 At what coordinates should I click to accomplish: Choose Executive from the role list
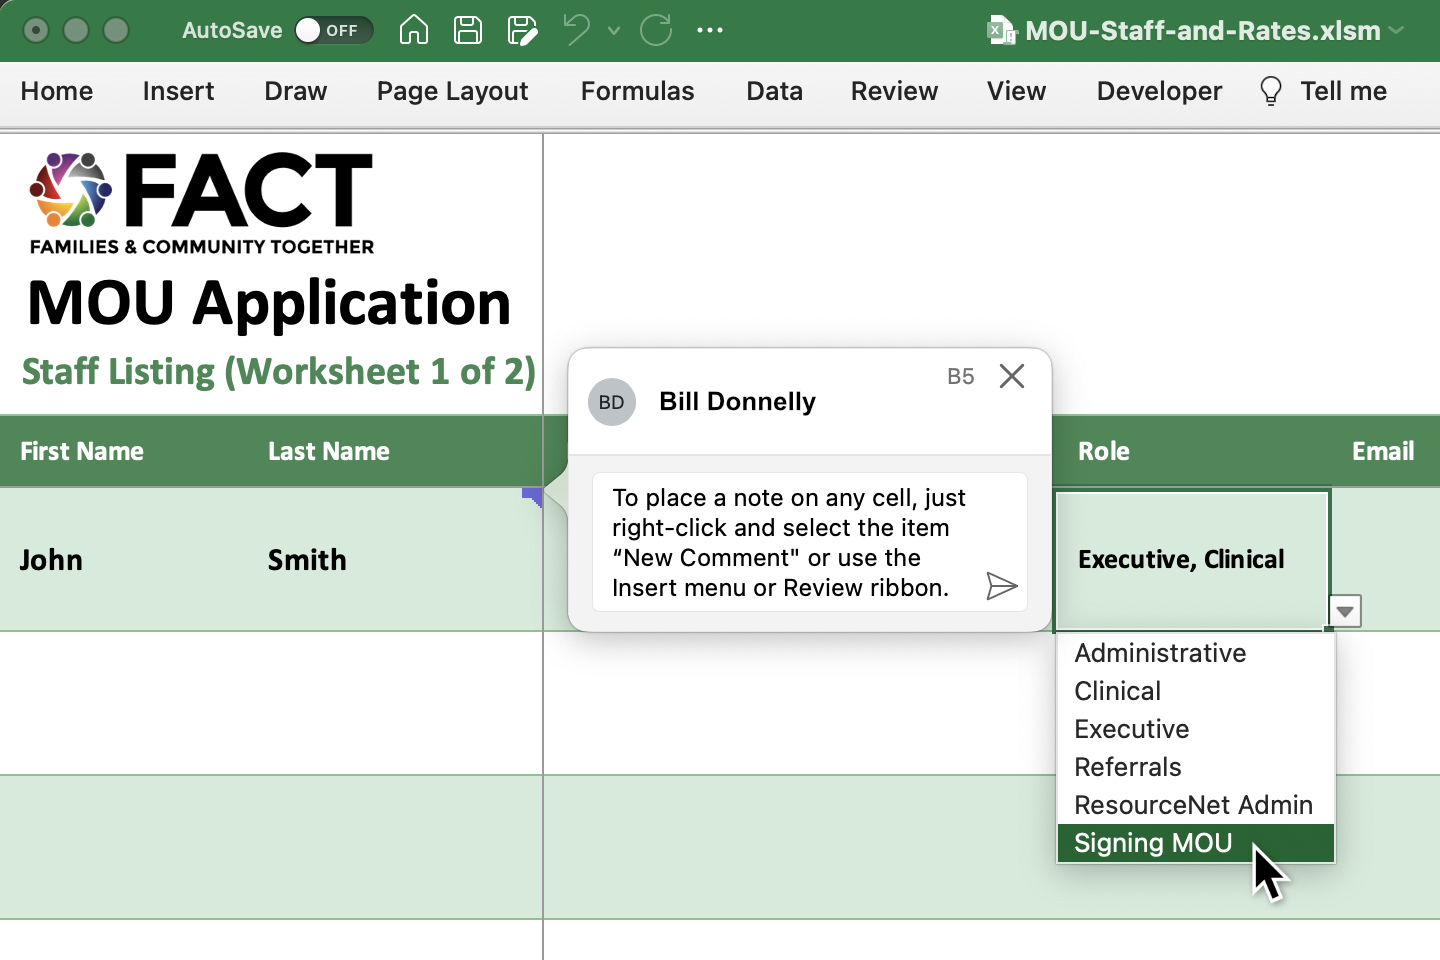[x=1196, y=729]
